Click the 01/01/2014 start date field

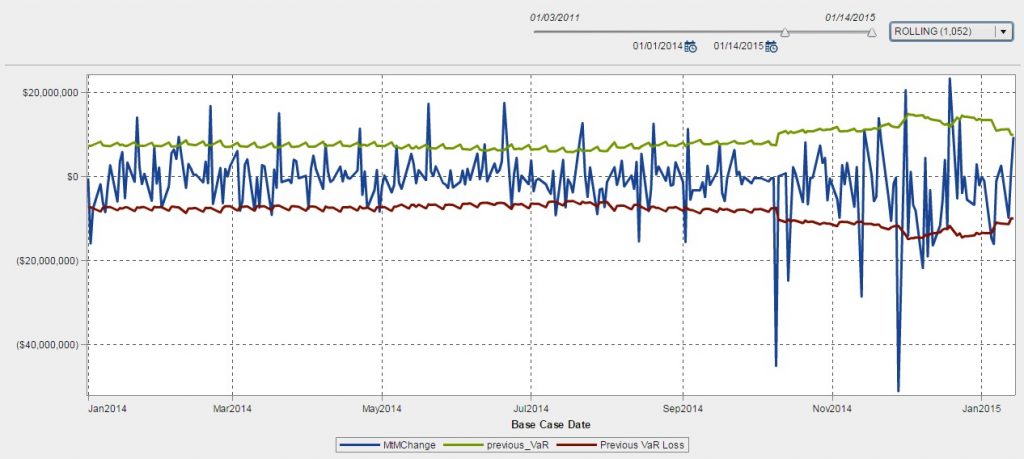click(658, 46)
